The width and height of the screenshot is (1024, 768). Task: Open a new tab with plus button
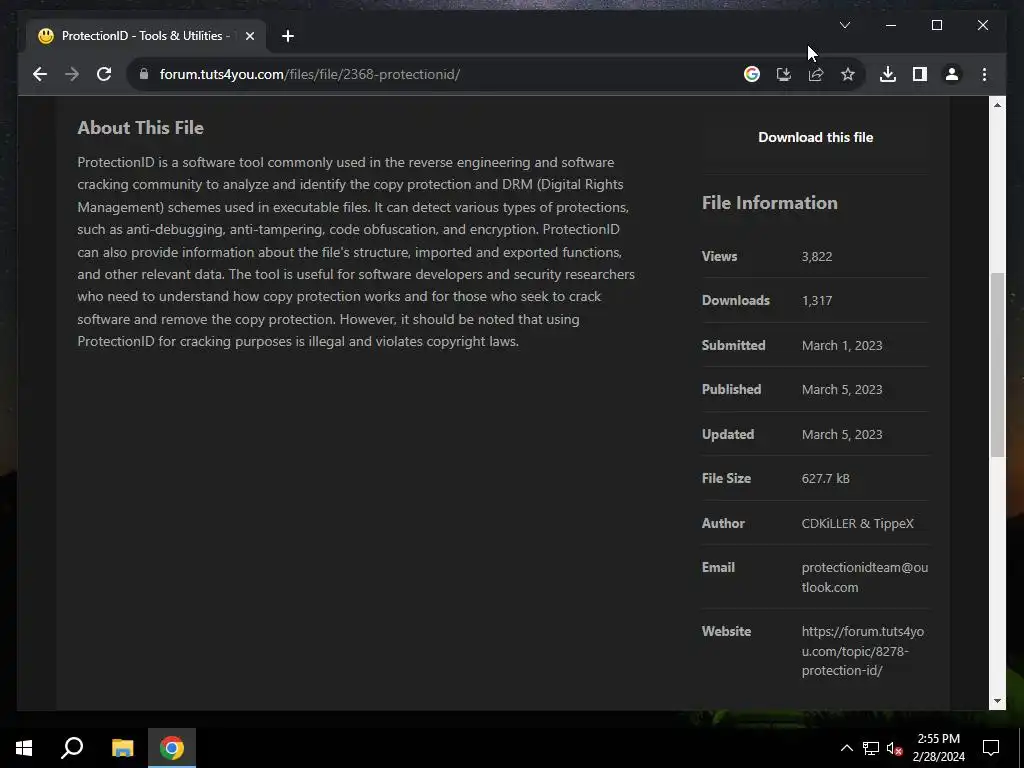tap(287, 36)
